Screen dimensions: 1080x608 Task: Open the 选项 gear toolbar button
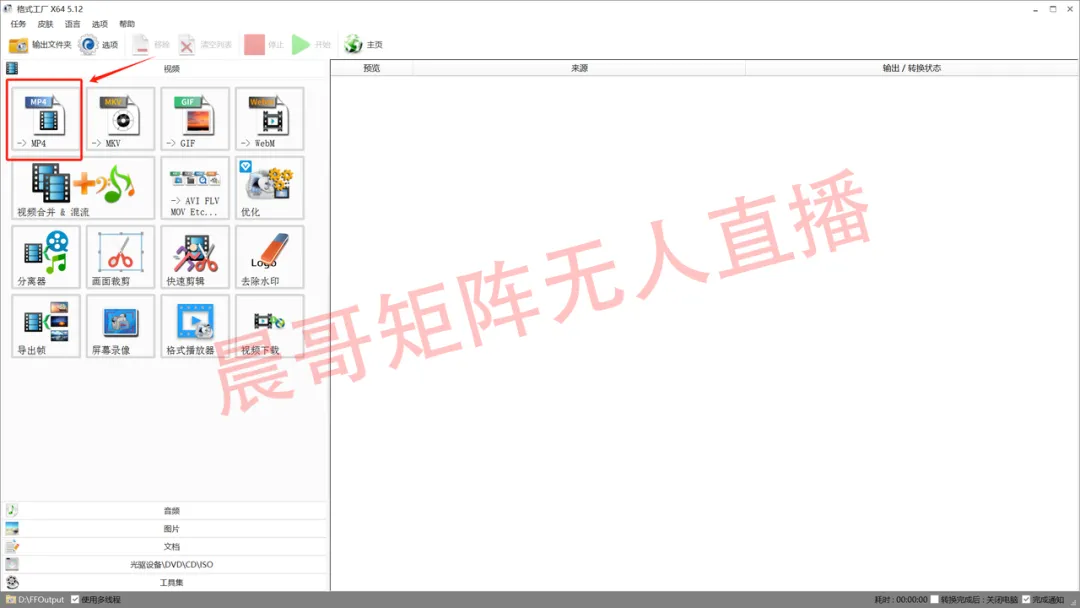pyautogui.click(x=98, y=45)
